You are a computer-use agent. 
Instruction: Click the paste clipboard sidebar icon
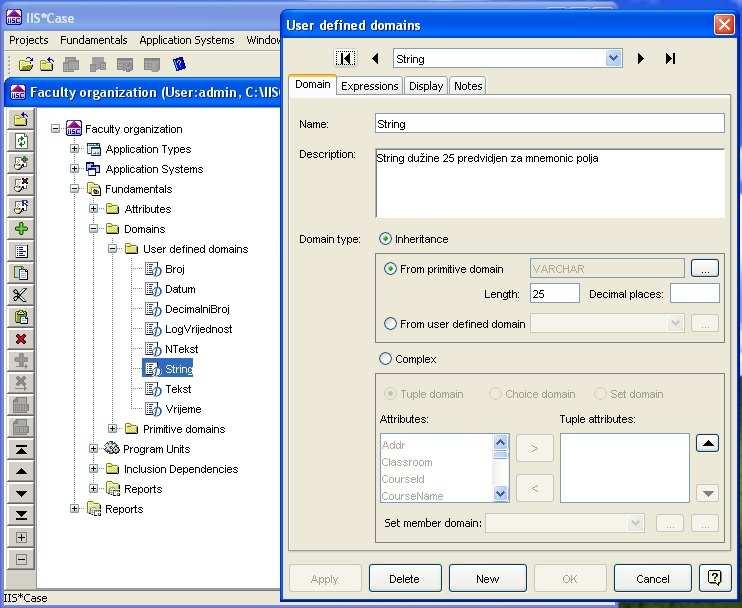coord(21,317)
